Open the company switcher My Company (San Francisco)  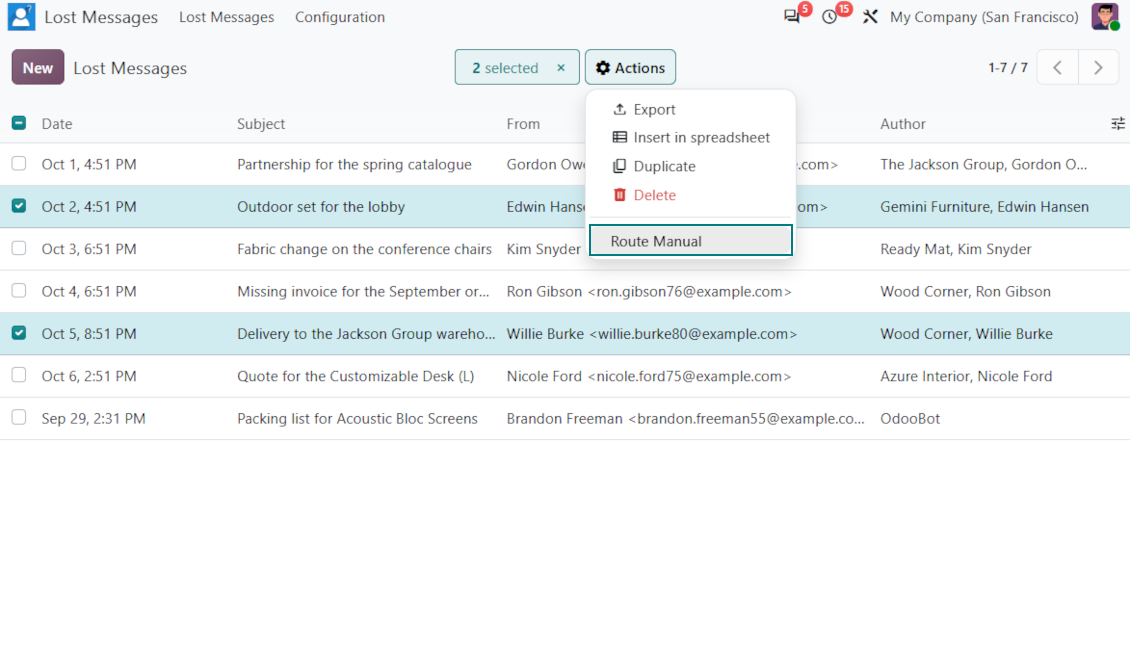tap(984, 17)
